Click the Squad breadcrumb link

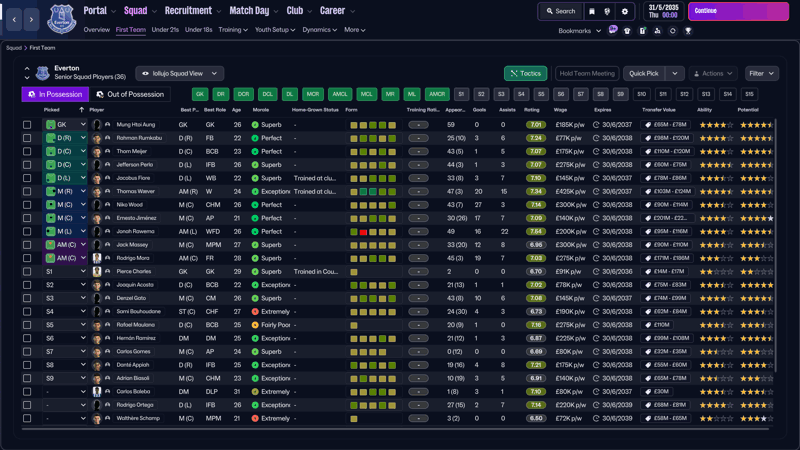[14, 47]
